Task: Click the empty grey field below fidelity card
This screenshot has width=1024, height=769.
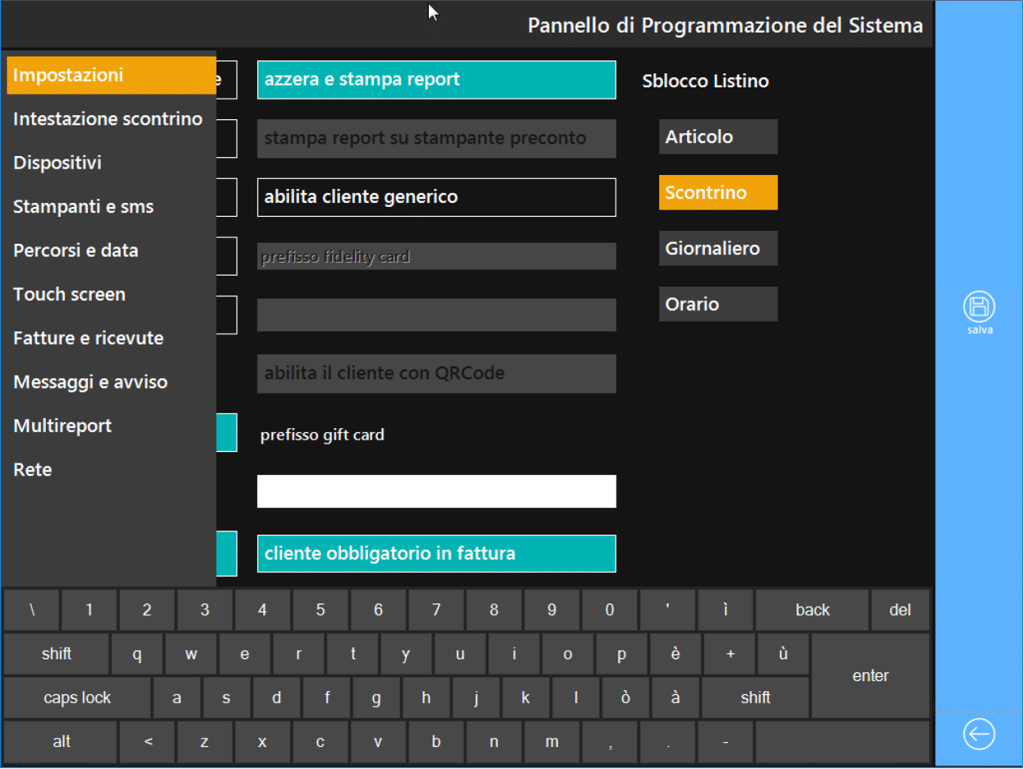Action: click(x=436, y=315)
